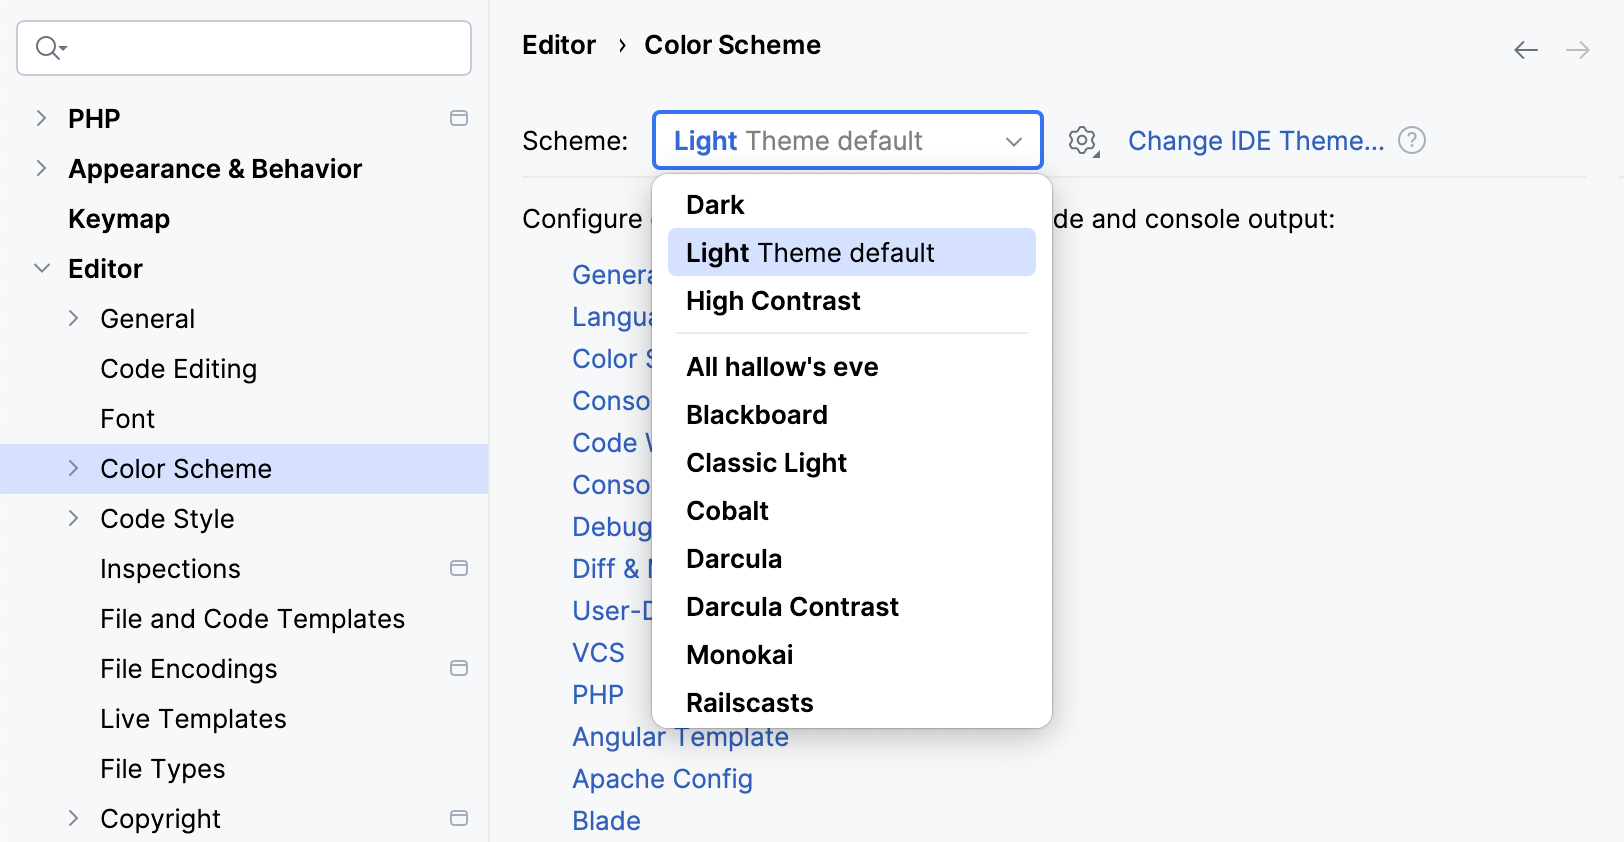
Task: Click the panel icon beside File Encodings
Action: point(460,667)
